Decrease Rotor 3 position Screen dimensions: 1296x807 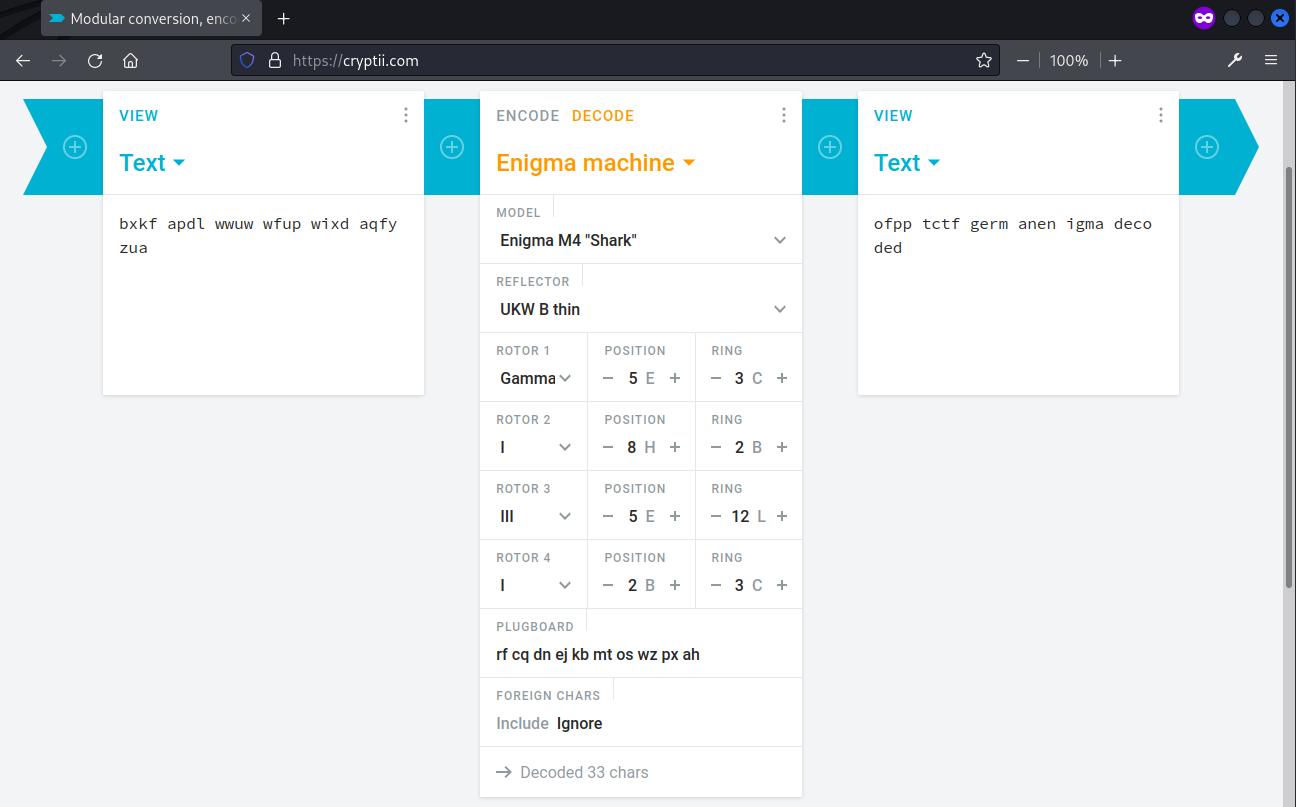pyautogui.click(x=608, y=516)
